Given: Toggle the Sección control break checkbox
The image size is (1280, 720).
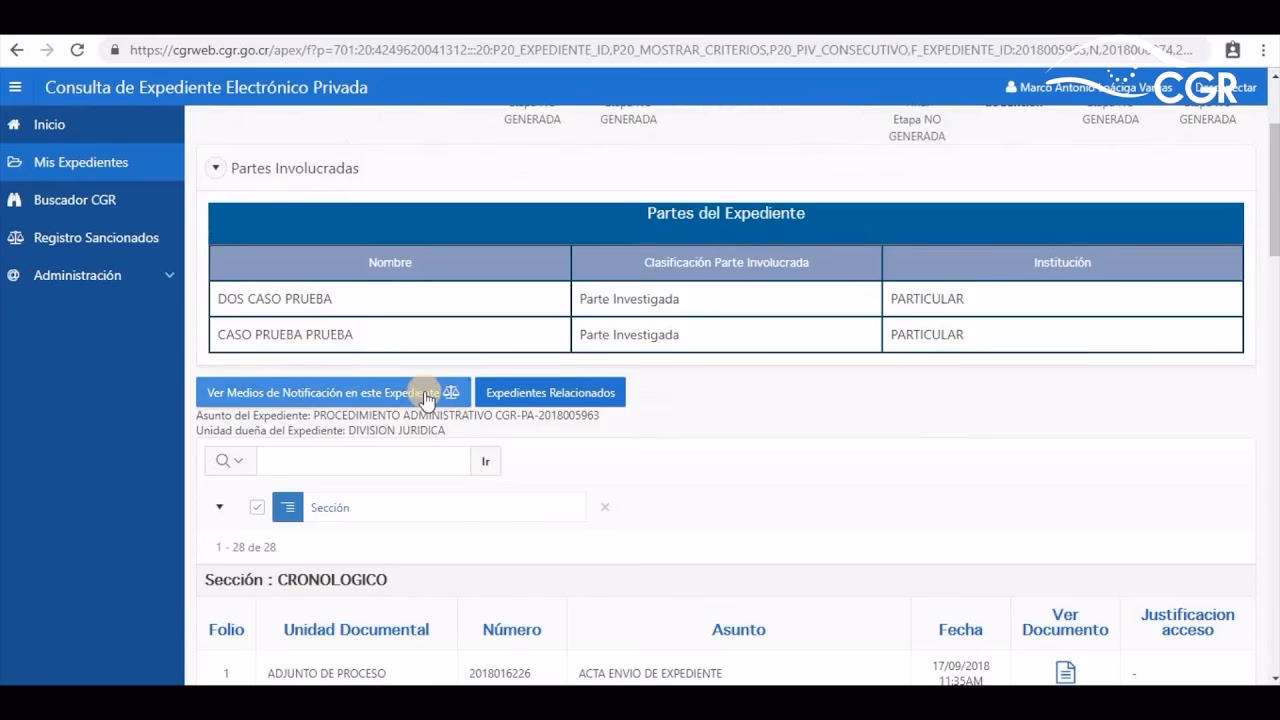Looking at the screenshot, I should pos(257,507).
